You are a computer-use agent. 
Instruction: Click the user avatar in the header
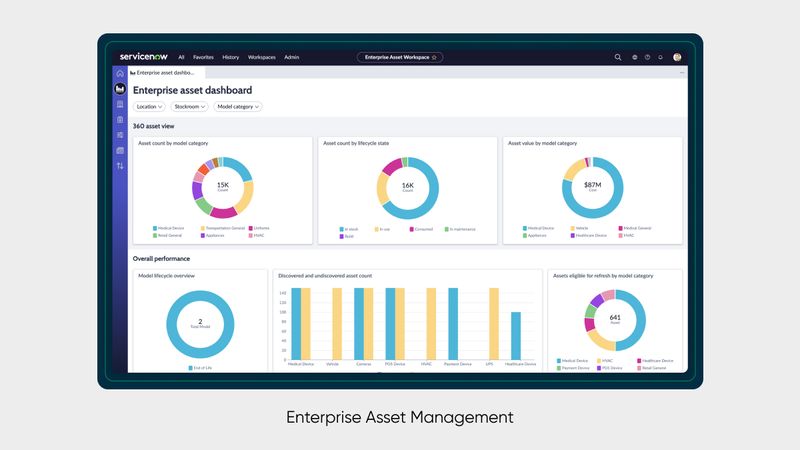(677, 57)
